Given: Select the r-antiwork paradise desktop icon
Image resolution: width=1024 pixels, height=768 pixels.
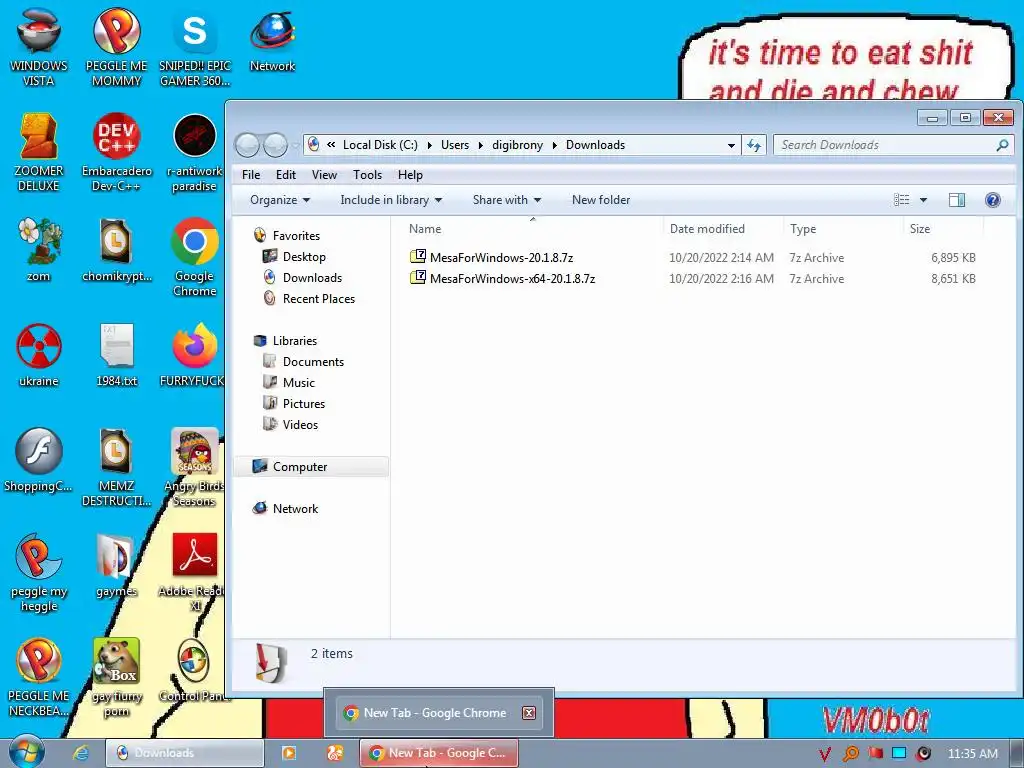Looking at the screenshot, I should point(195,152).
